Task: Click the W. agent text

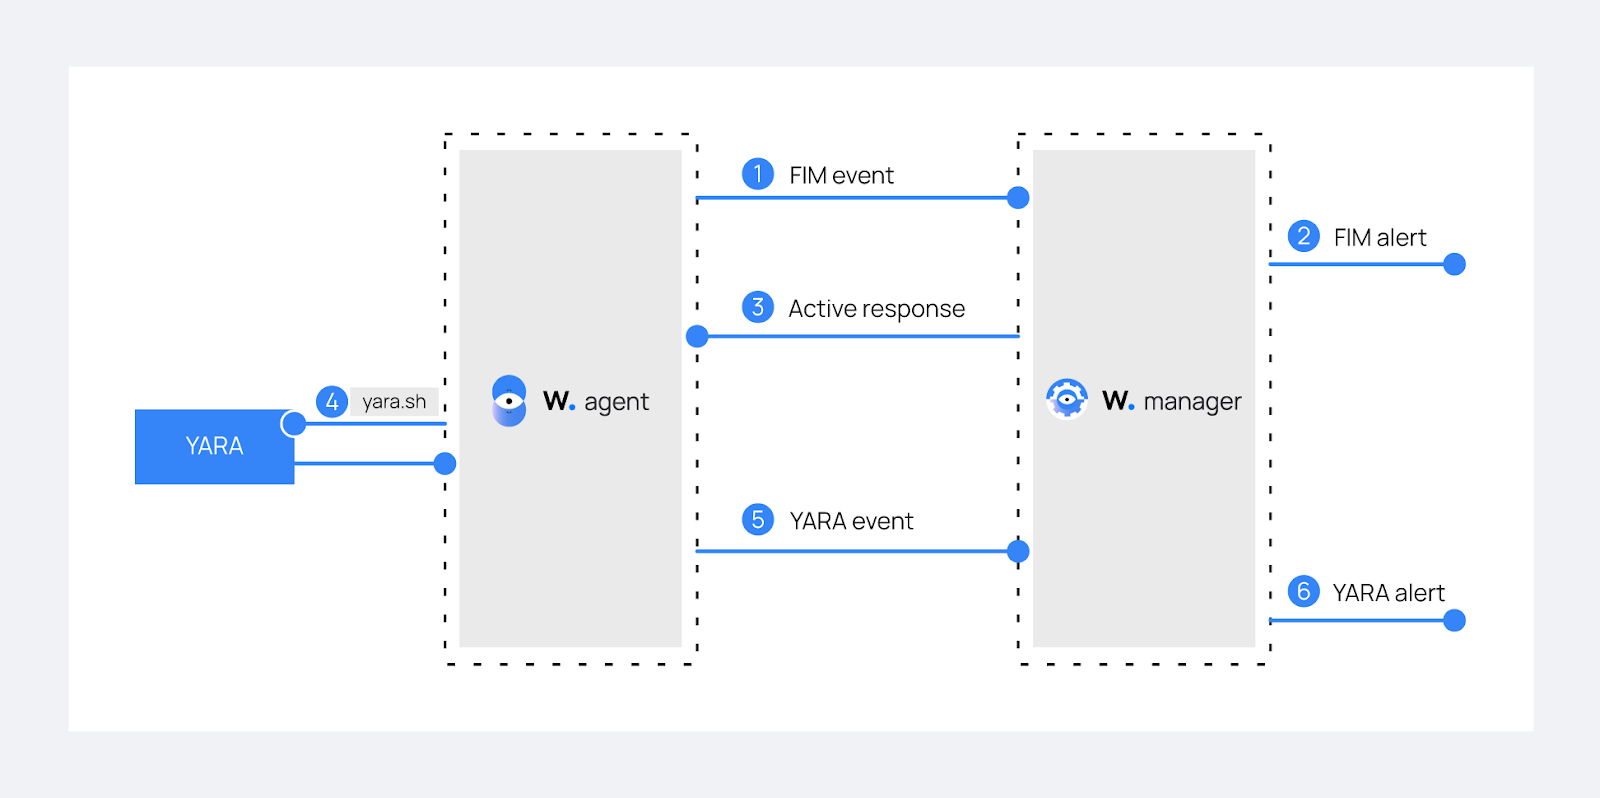Action: tap(596, 402)
